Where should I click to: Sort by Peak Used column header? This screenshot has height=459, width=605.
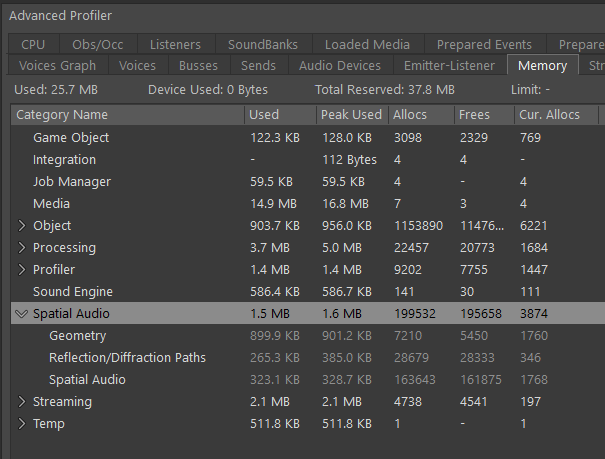click(350, 115)
